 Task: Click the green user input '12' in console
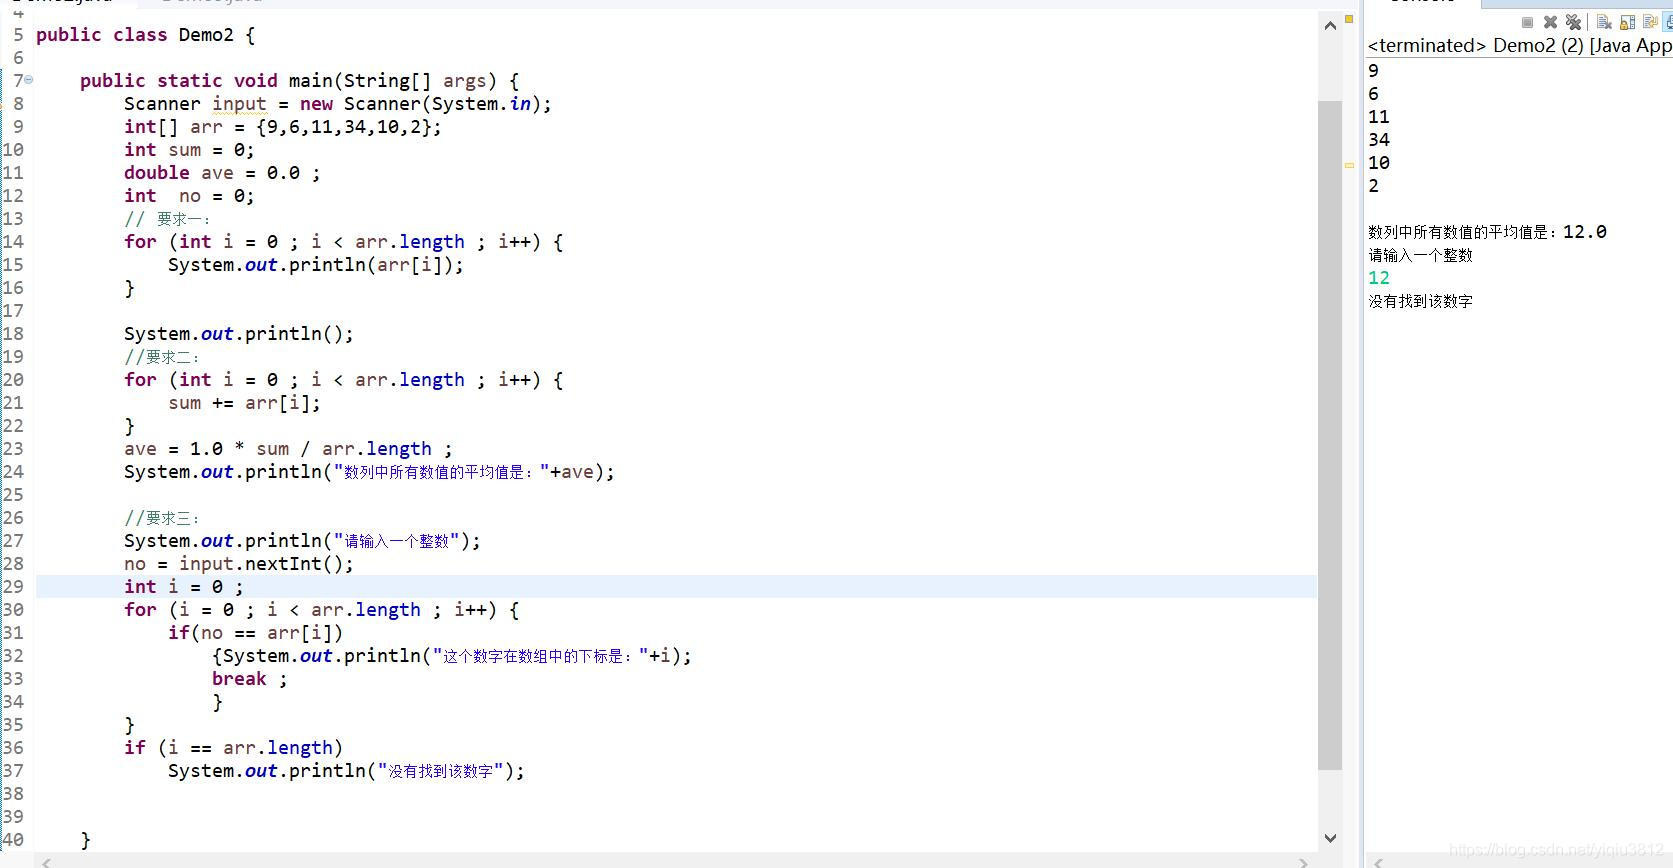click(x=1379, y=278)
